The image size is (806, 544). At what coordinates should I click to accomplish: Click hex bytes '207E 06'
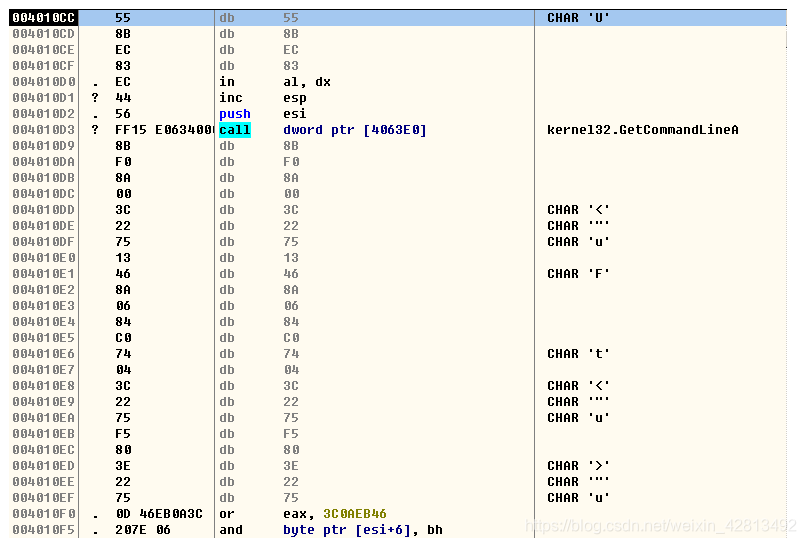click(x=142, y=530)
